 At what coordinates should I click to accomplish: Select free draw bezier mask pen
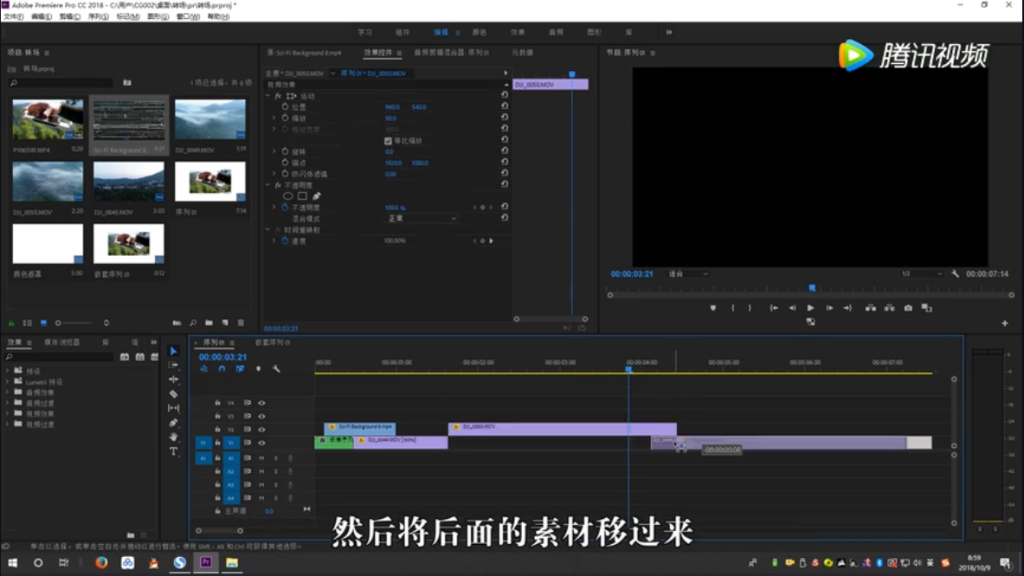[x=317, y=196]
